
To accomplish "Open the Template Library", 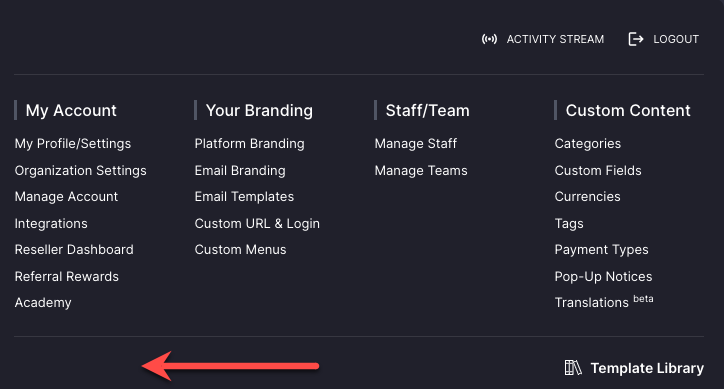I will click(x=647, y=368).
